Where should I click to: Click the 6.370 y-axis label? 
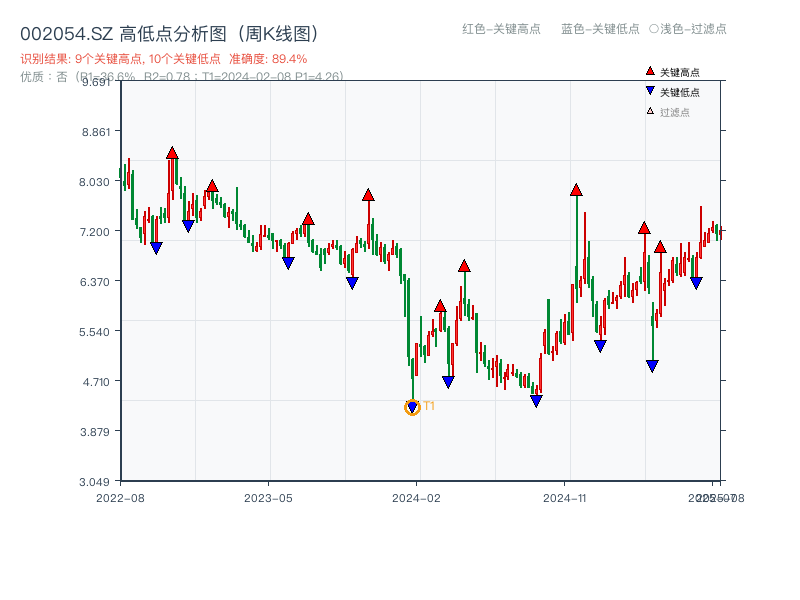point(94,282)
